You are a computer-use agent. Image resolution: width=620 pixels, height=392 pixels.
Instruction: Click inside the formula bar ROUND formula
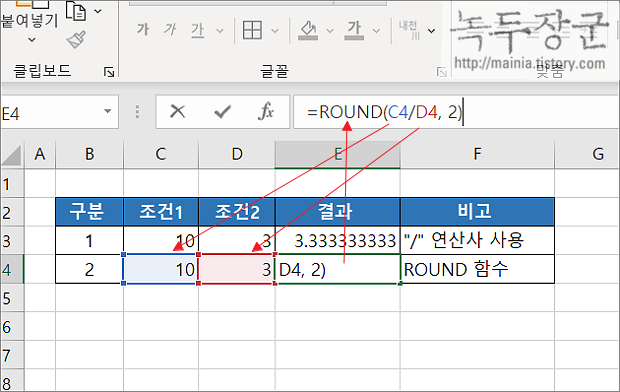[385, 112]
